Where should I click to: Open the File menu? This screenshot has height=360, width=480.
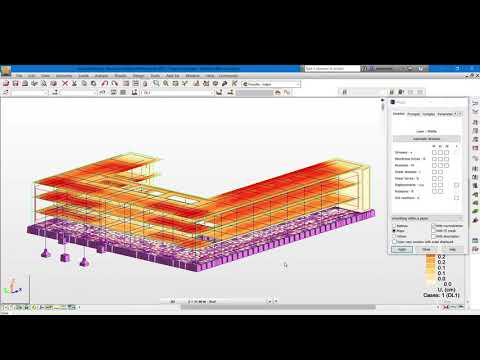point(19,76)
